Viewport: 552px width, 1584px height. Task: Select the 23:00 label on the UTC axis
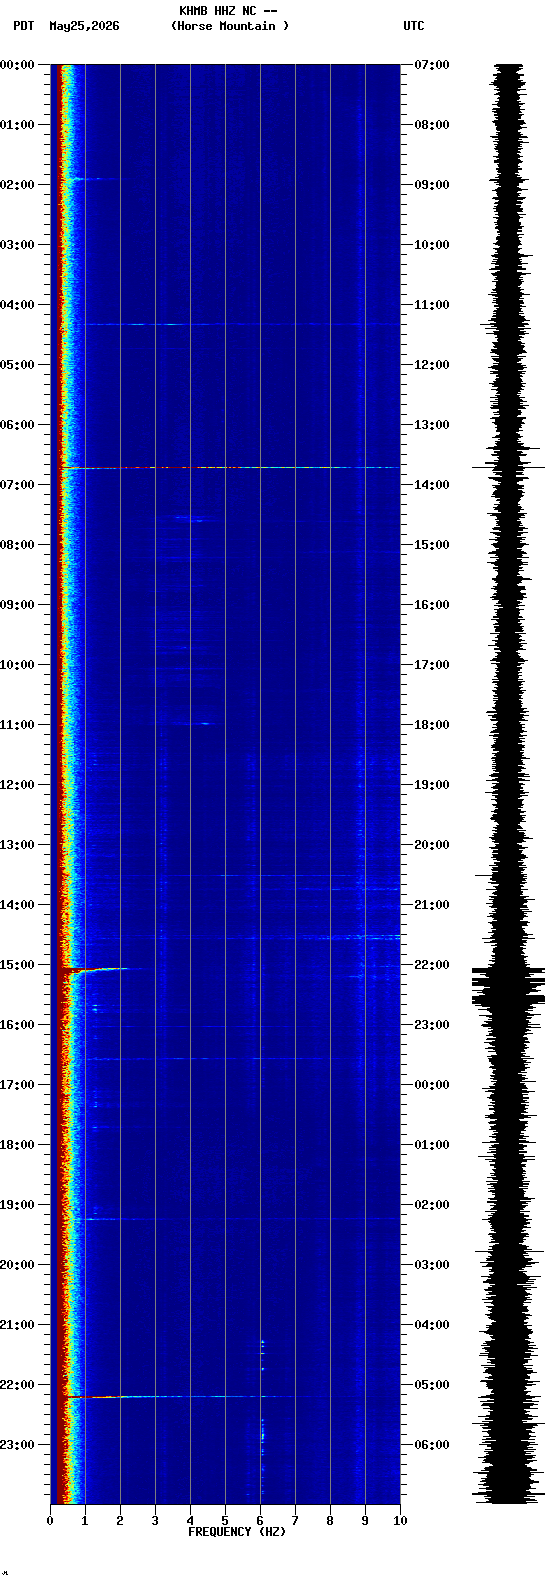(432, 1025)
